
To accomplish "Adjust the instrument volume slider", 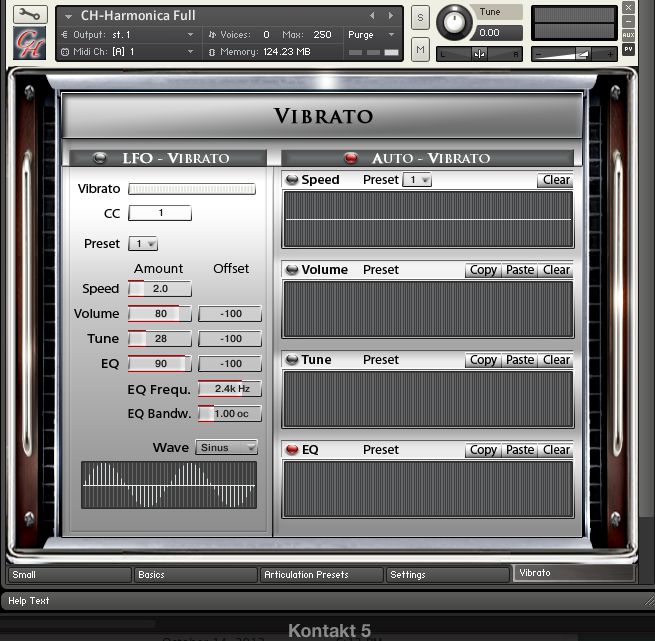I will click(574, 54).
